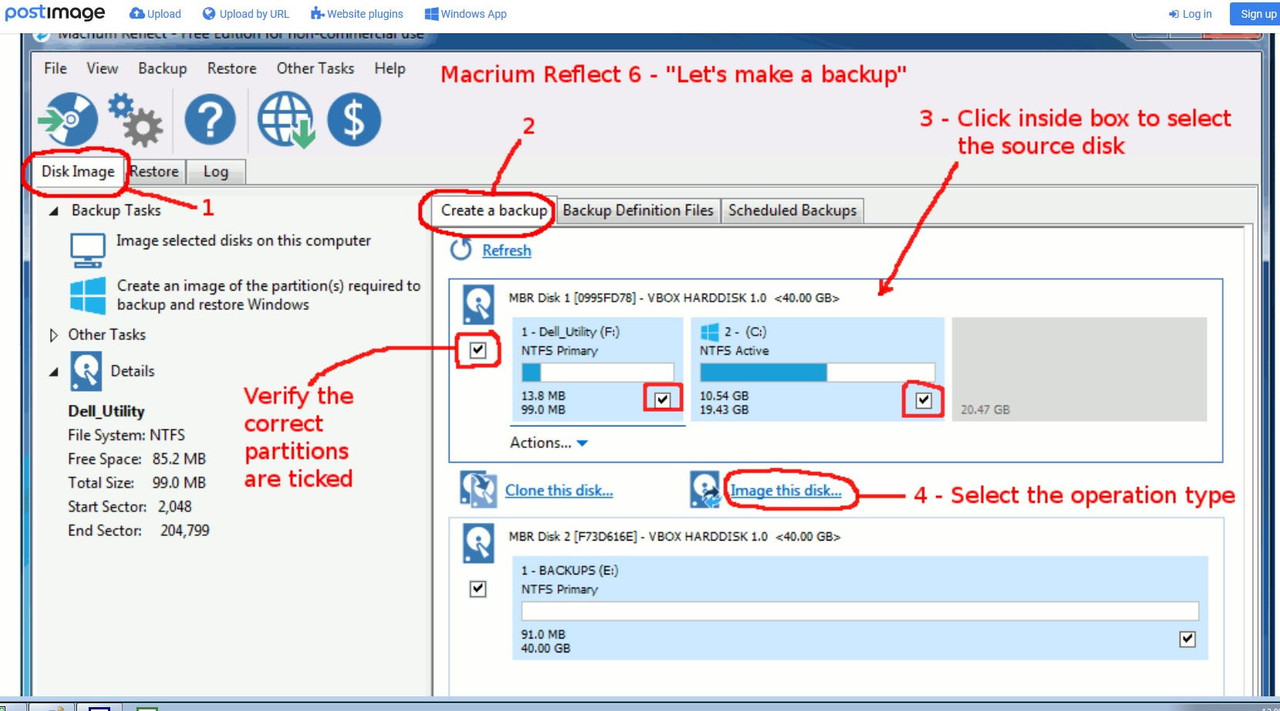Open Website plugins link
Viewport: 1280px width, 711px height.
click(357, 14)
